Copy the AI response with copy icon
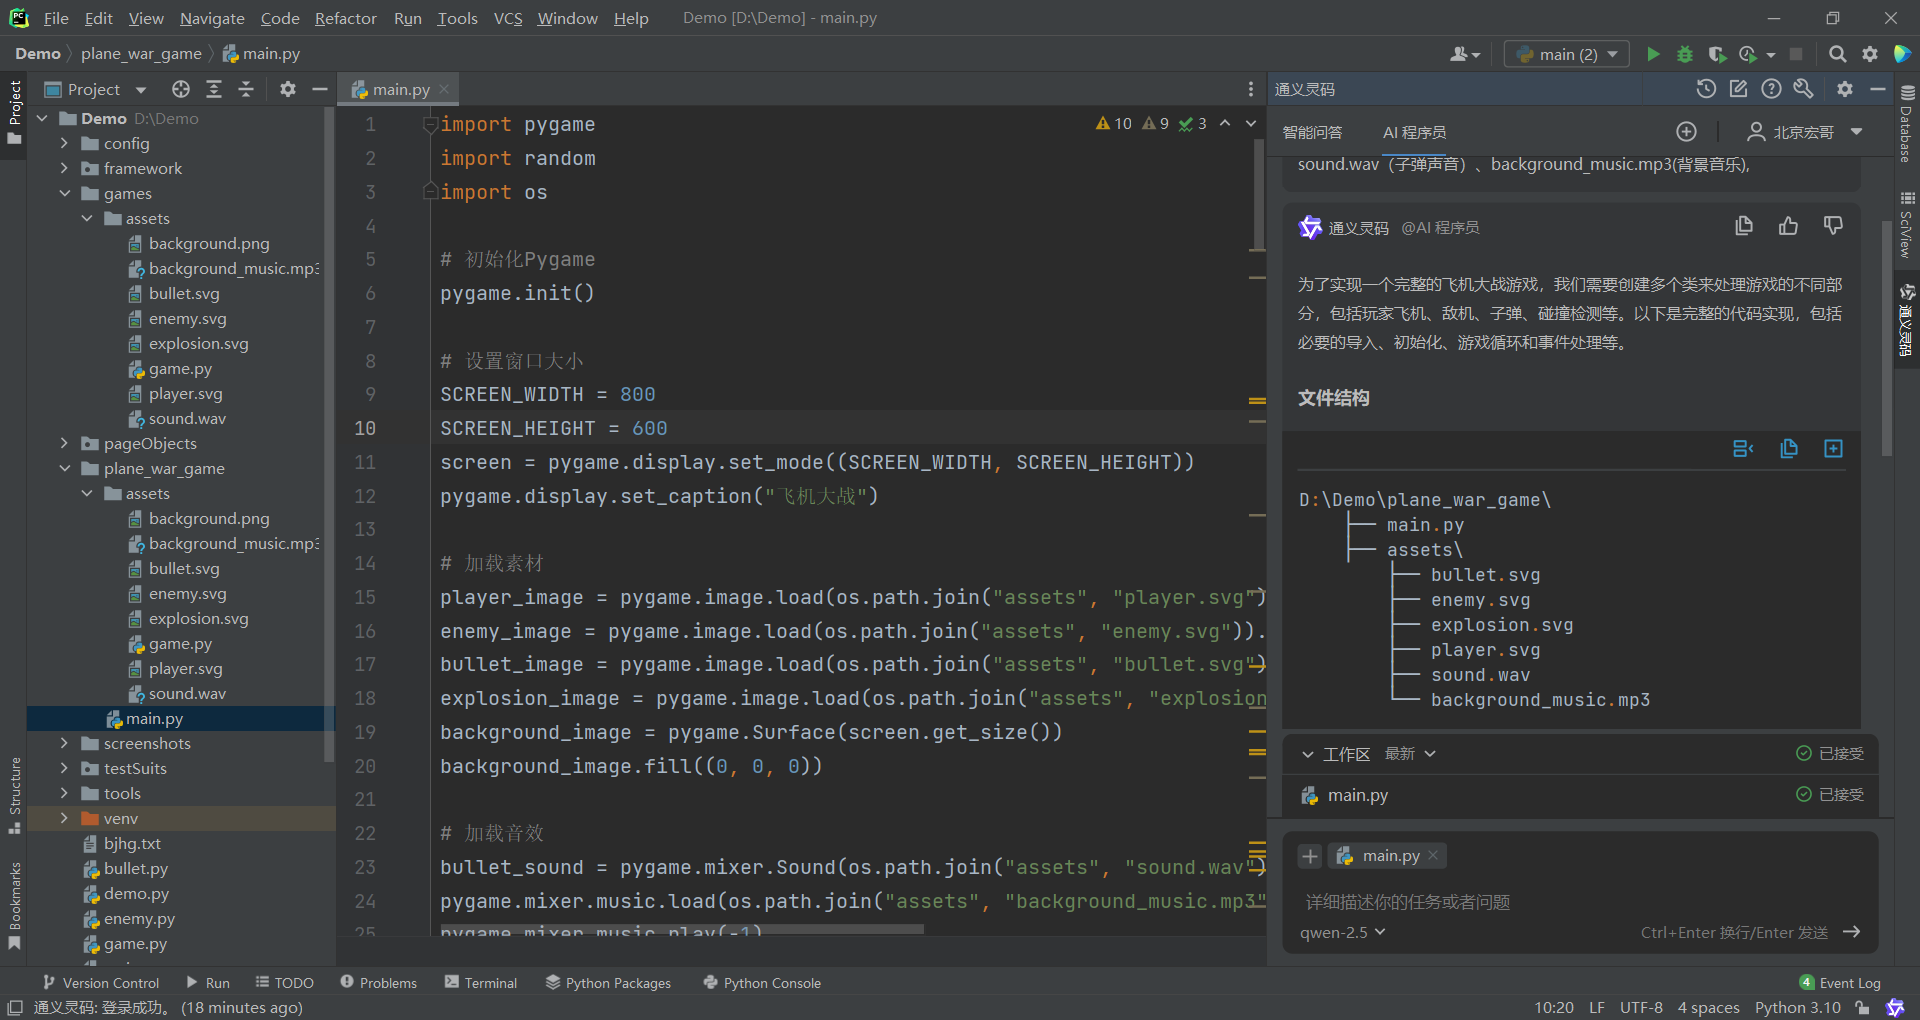Viewport: 1920px width, 1020px height. pyautogui.click(x=1744, y=227)
